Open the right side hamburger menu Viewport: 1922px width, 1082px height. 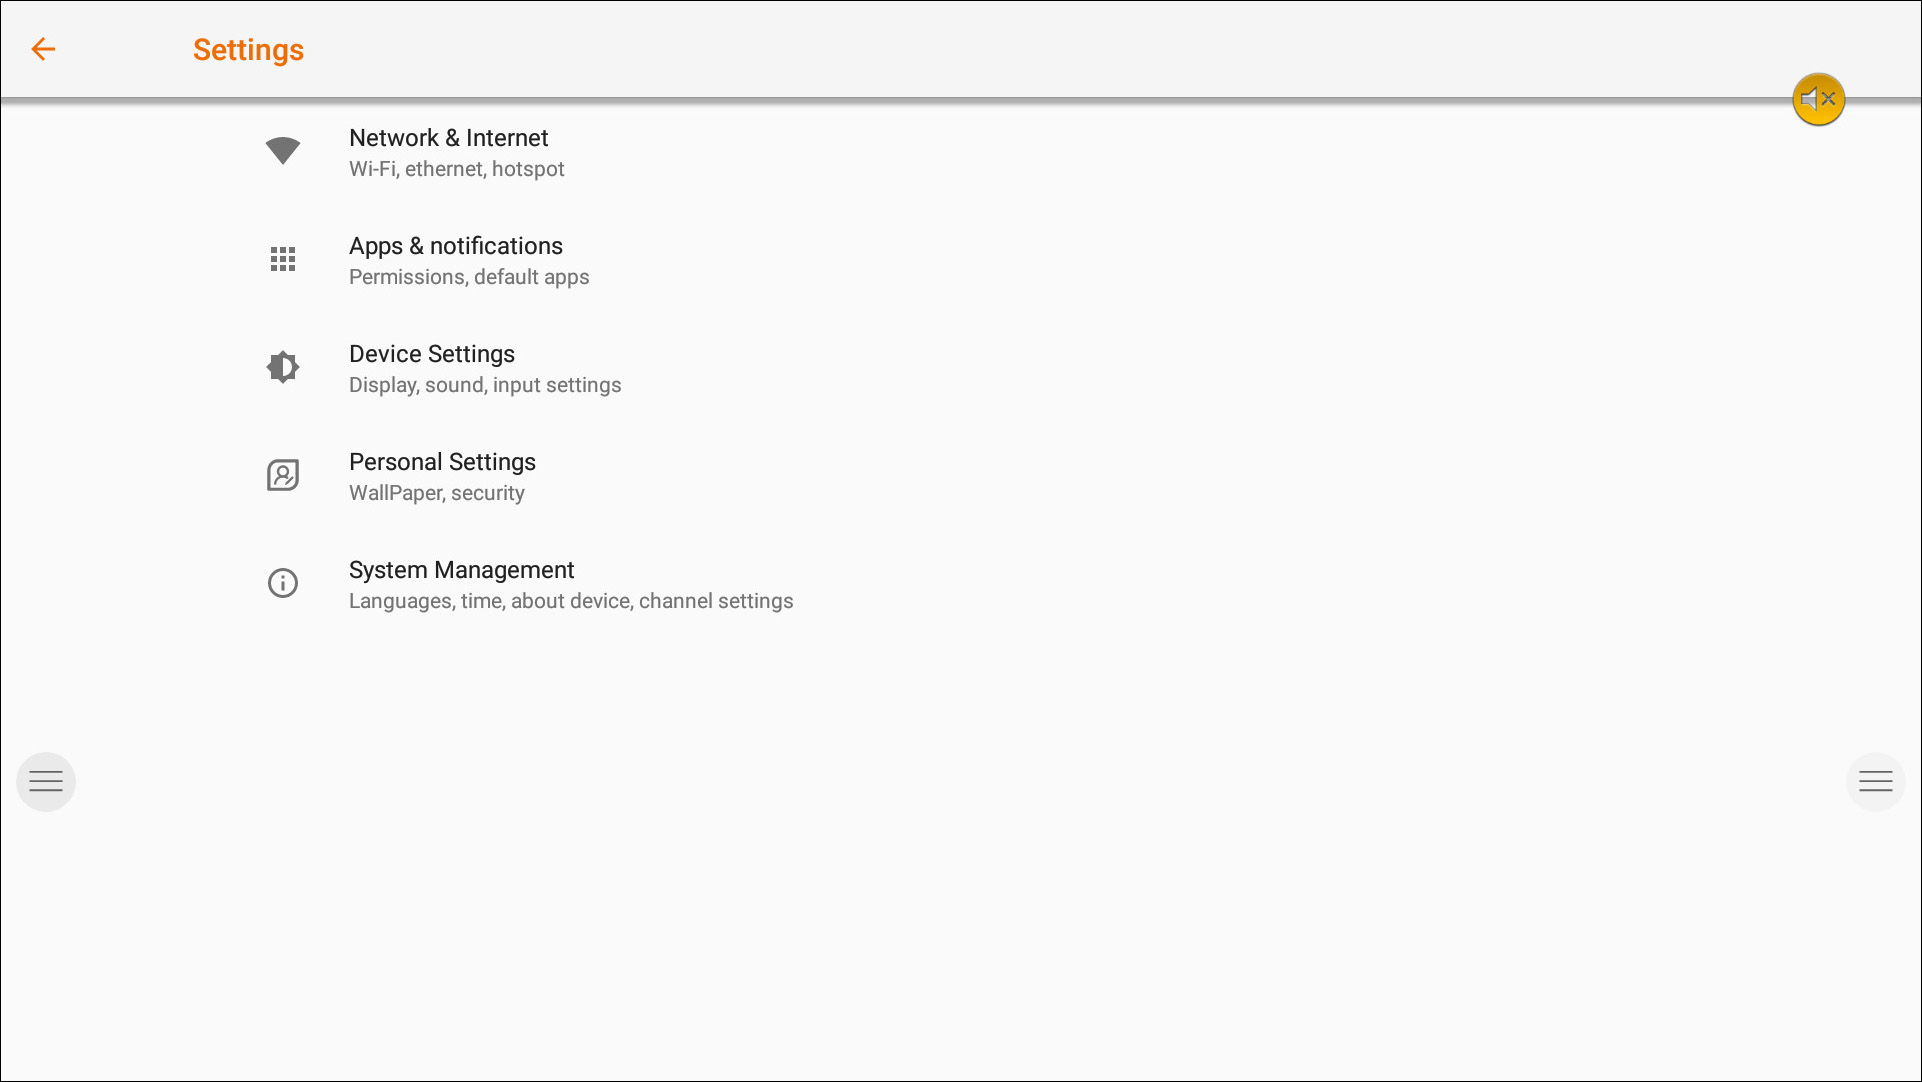[x=1875, y=782]
